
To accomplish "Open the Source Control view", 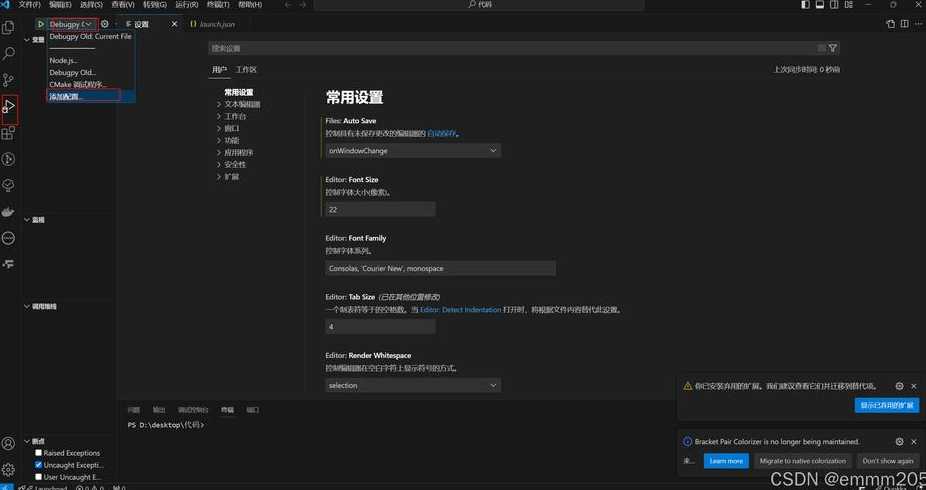I will [8, 80].
